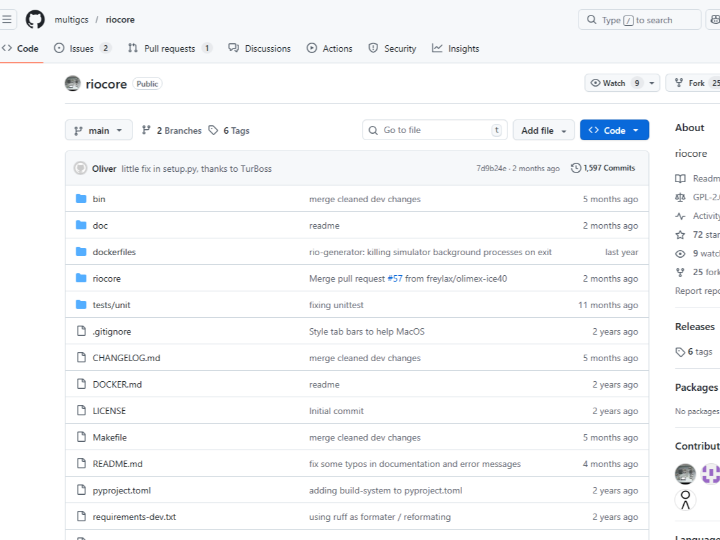
Task: Click the GitHub logo icon
Action: click(x=35, y=19)
